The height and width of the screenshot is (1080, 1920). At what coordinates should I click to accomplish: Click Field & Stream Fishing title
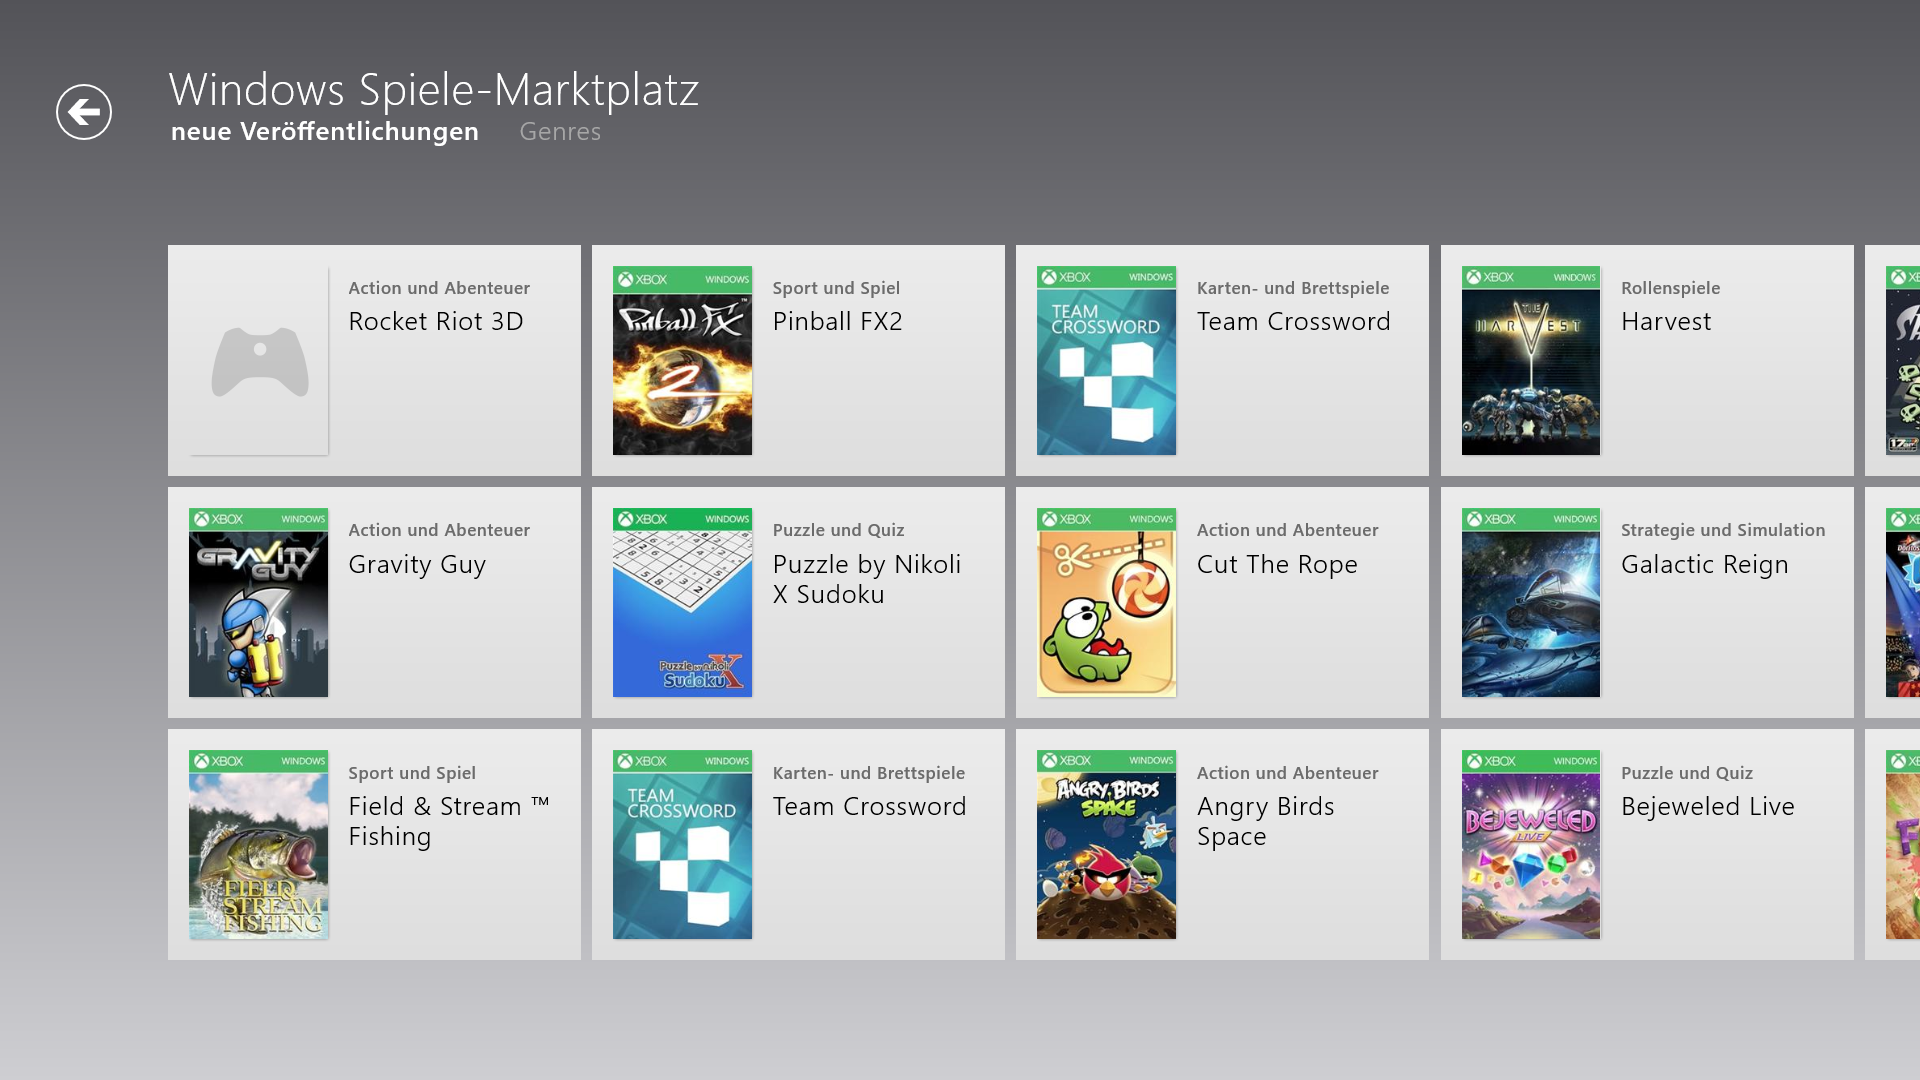[449, 821]
